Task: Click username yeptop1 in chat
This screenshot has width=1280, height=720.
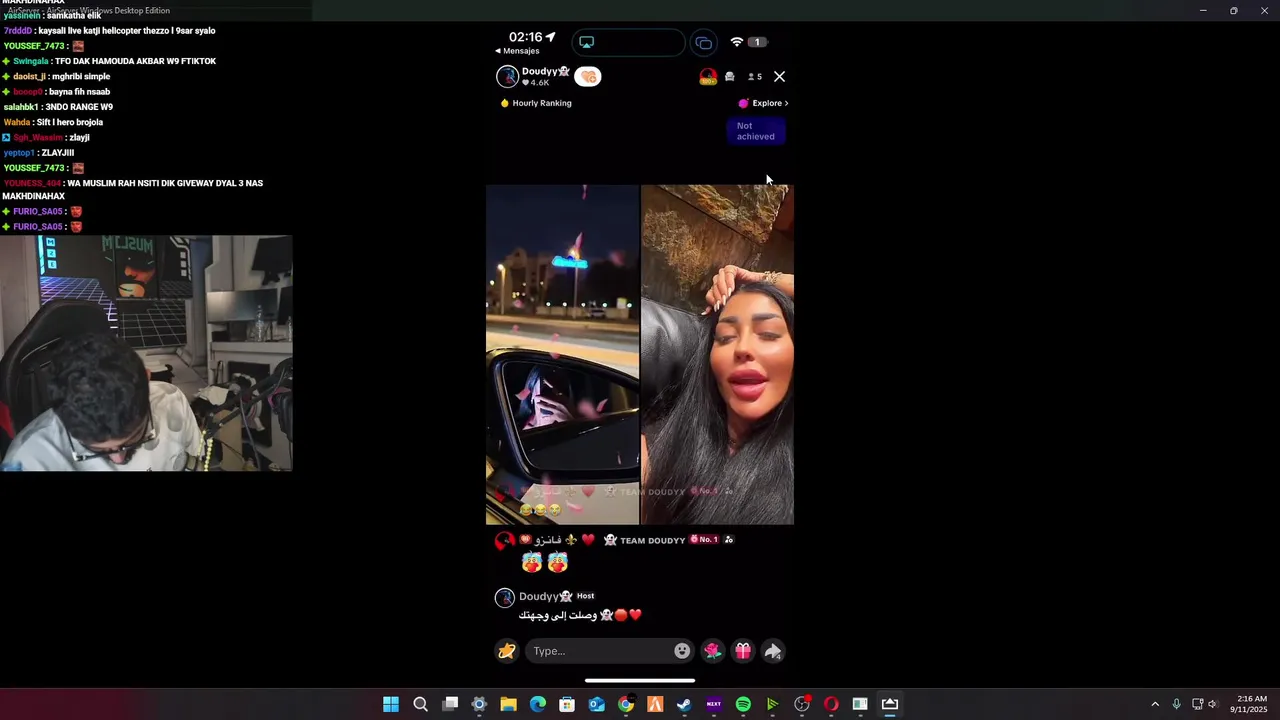Action: 19,153
